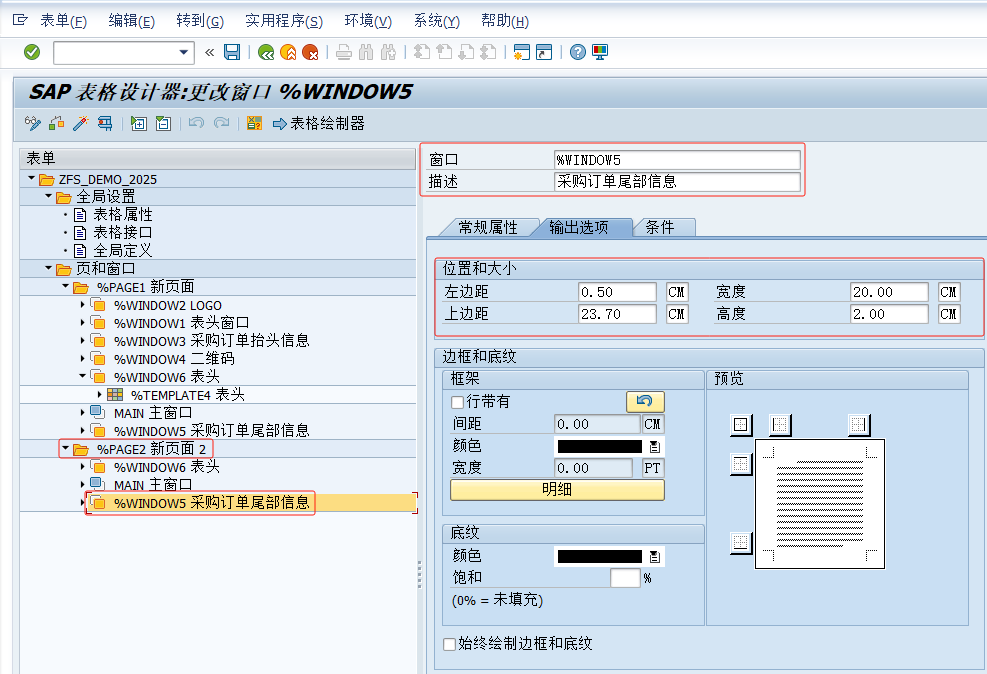Toggle the top border preview button
The height and width of the screenshot is (674, 987).
(741, 464)
